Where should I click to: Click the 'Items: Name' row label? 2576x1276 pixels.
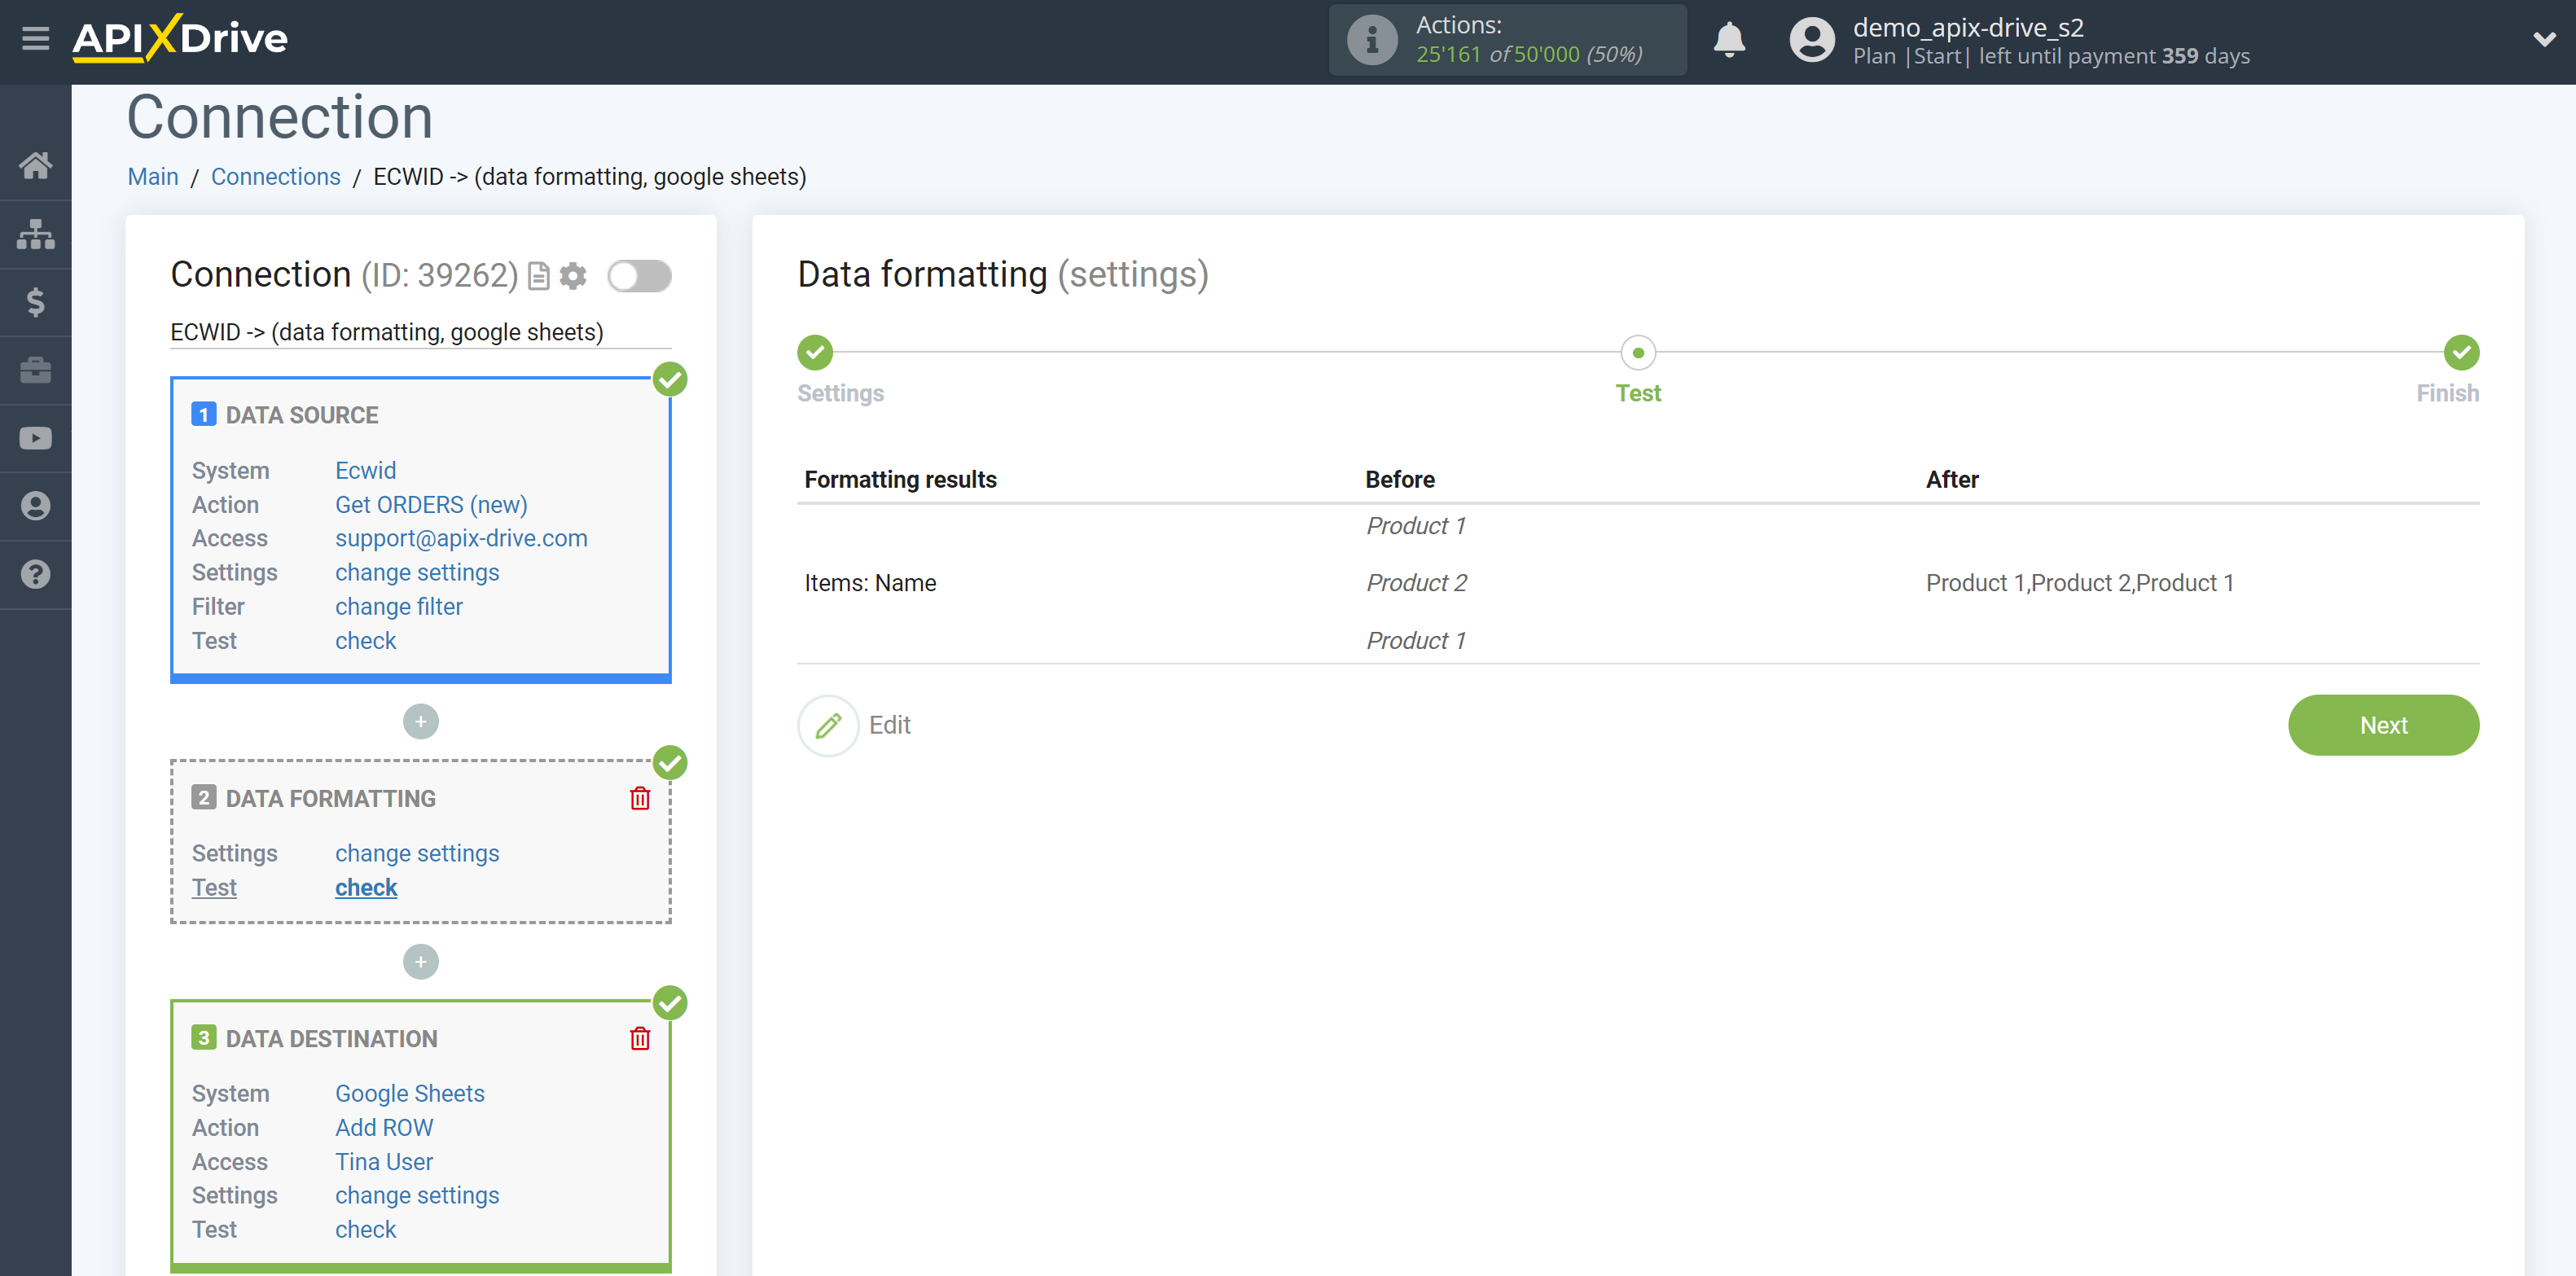click(870, 583)
